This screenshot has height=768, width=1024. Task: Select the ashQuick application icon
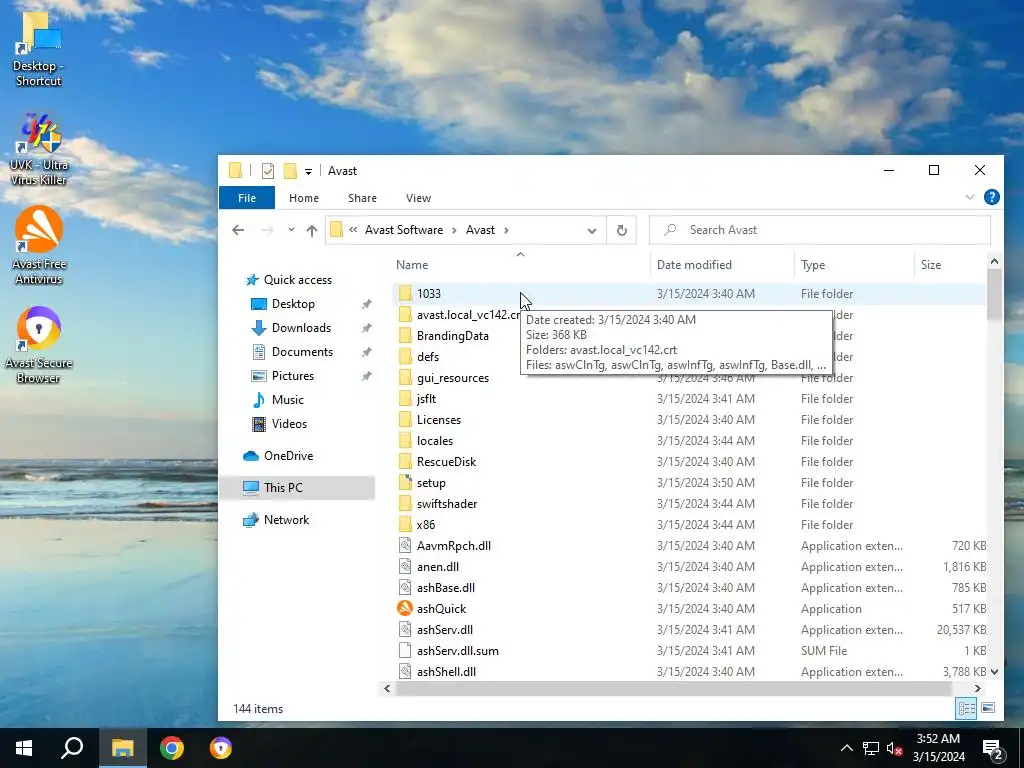click(405, 609)
